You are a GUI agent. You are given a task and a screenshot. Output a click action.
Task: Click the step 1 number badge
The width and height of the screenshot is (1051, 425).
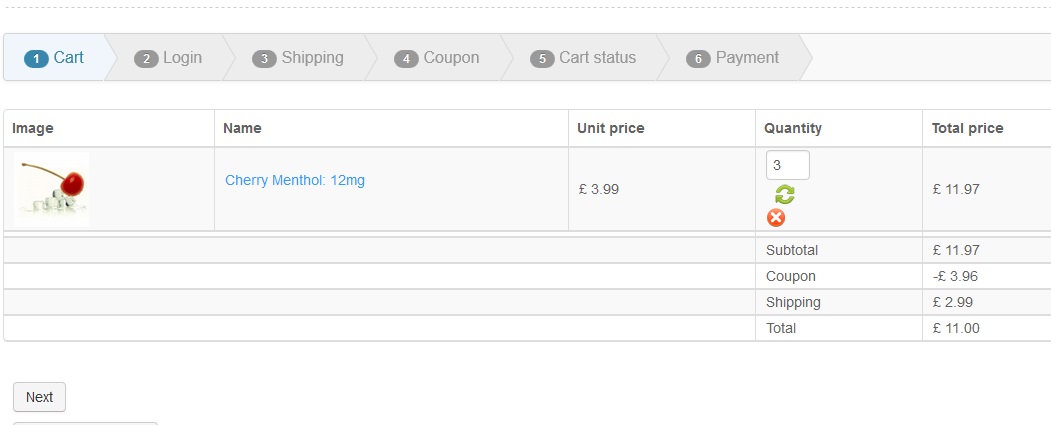36,59
